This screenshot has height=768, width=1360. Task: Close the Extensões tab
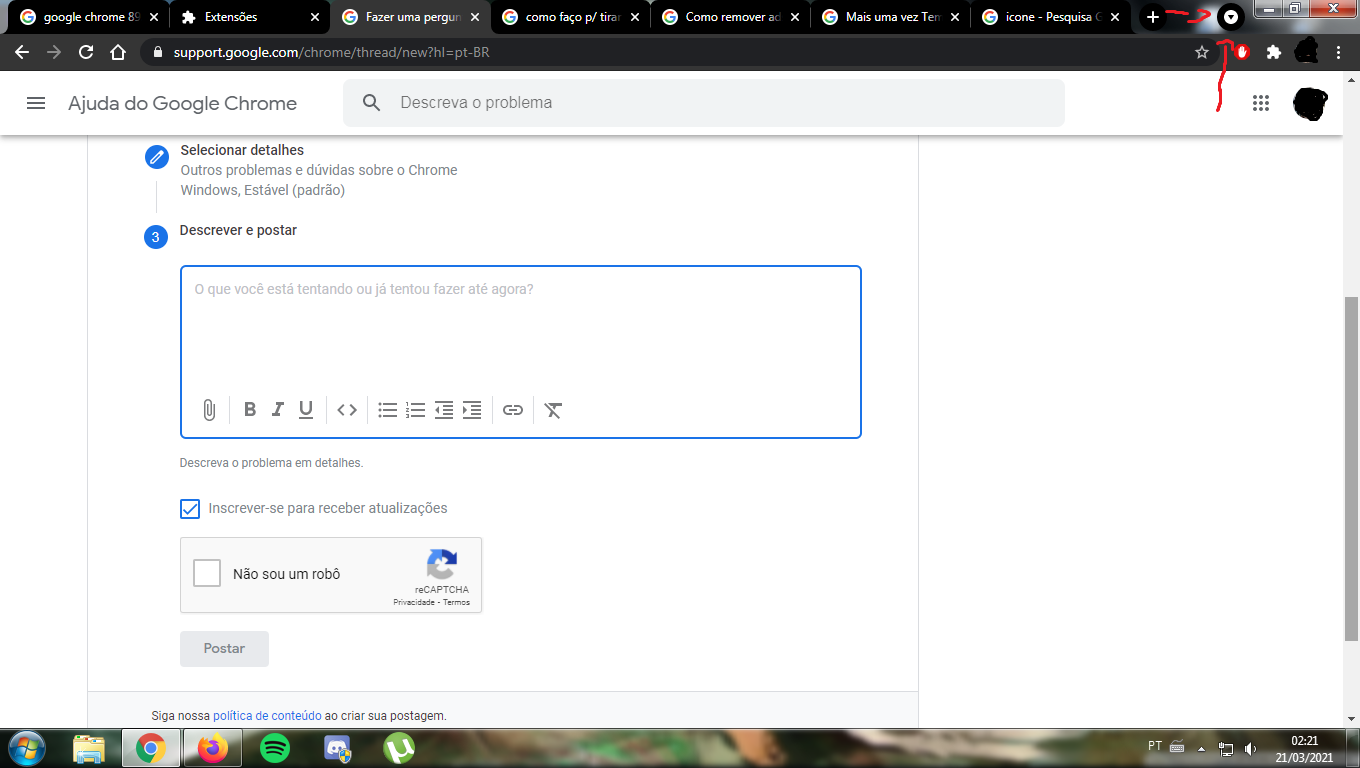(315, 17)
